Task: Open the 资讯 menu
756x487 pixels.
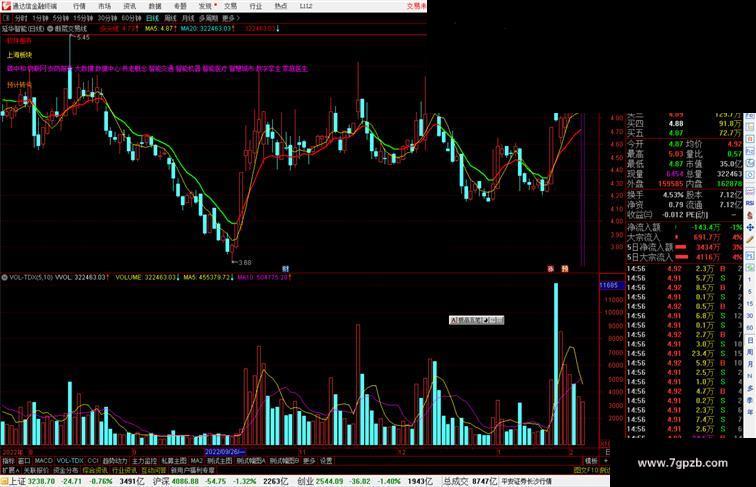Action: click(x=130, y=6)
